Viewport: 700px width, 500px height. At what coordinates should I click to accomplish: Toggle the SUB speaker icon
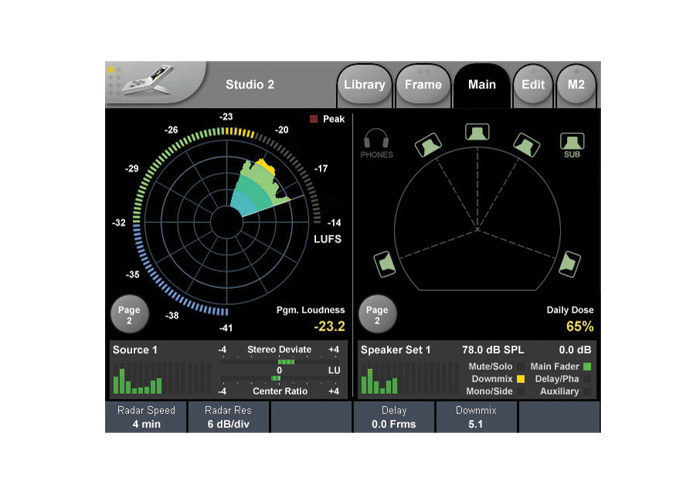point(572,145)
